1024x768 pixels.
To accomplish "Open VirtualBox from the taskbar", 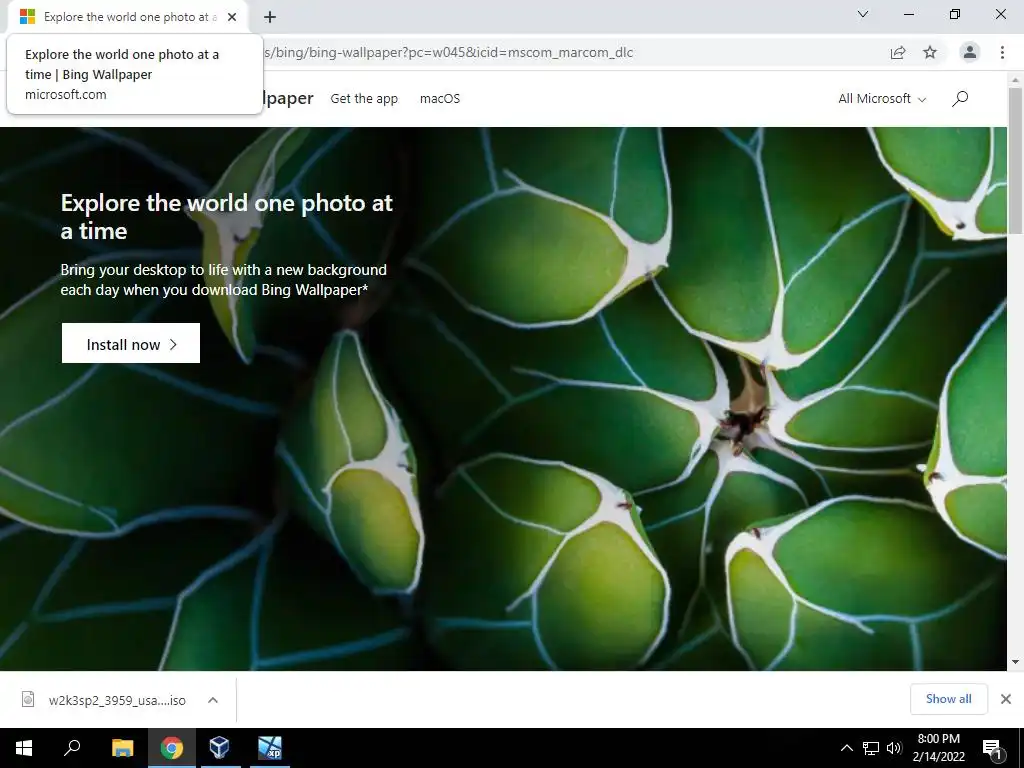I will click(x=219, y=748).
